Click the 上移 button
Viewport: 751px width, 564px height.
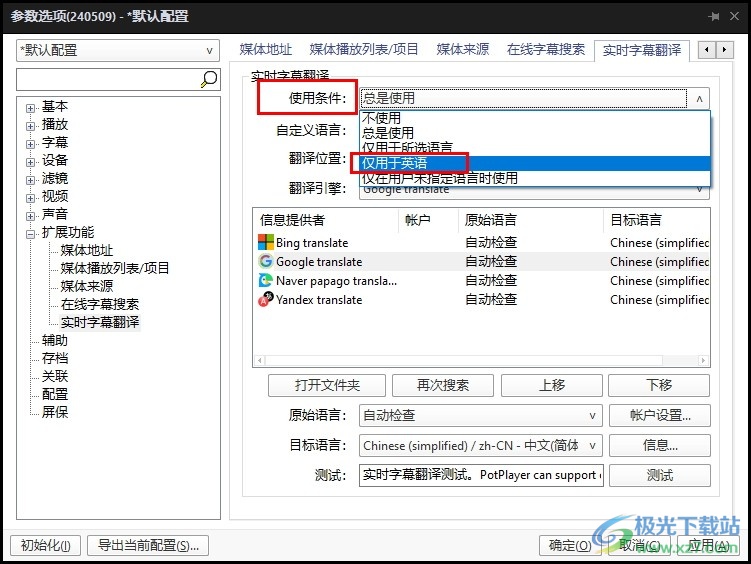[552, 385]
